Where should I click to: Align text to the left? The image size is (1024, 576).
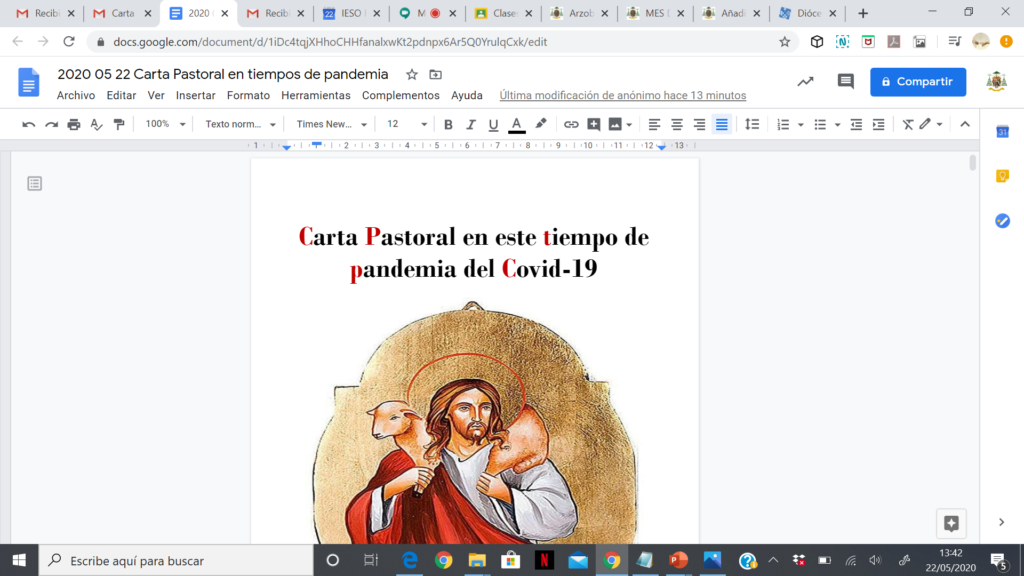pos(654,124)
